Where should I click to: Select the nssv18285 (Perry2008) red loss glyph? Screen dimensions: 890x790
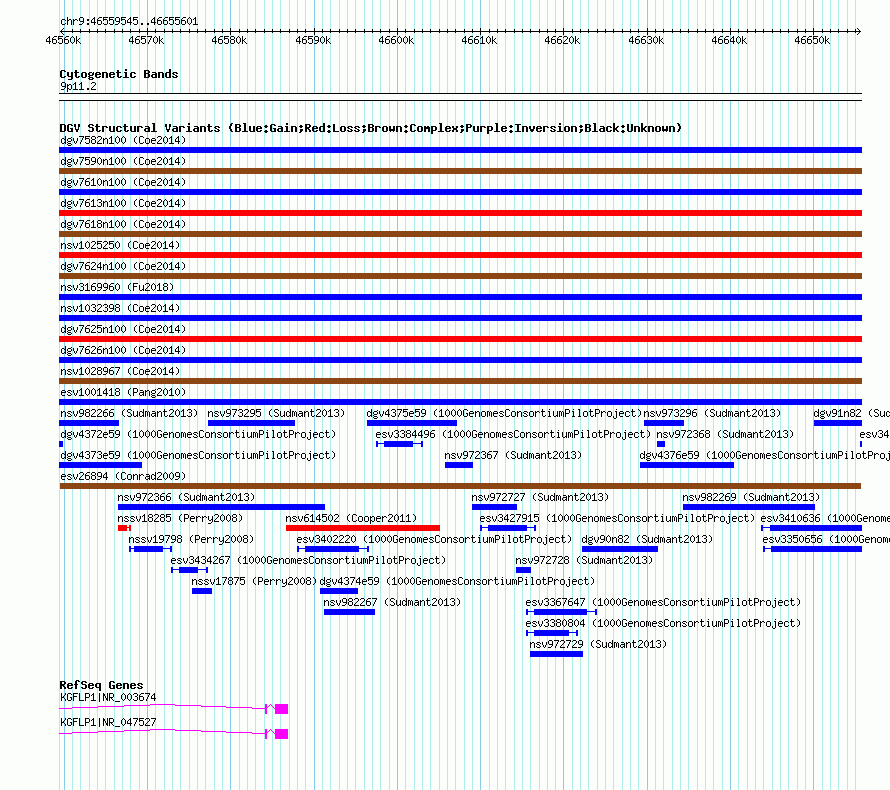click(x=124, y=528)
